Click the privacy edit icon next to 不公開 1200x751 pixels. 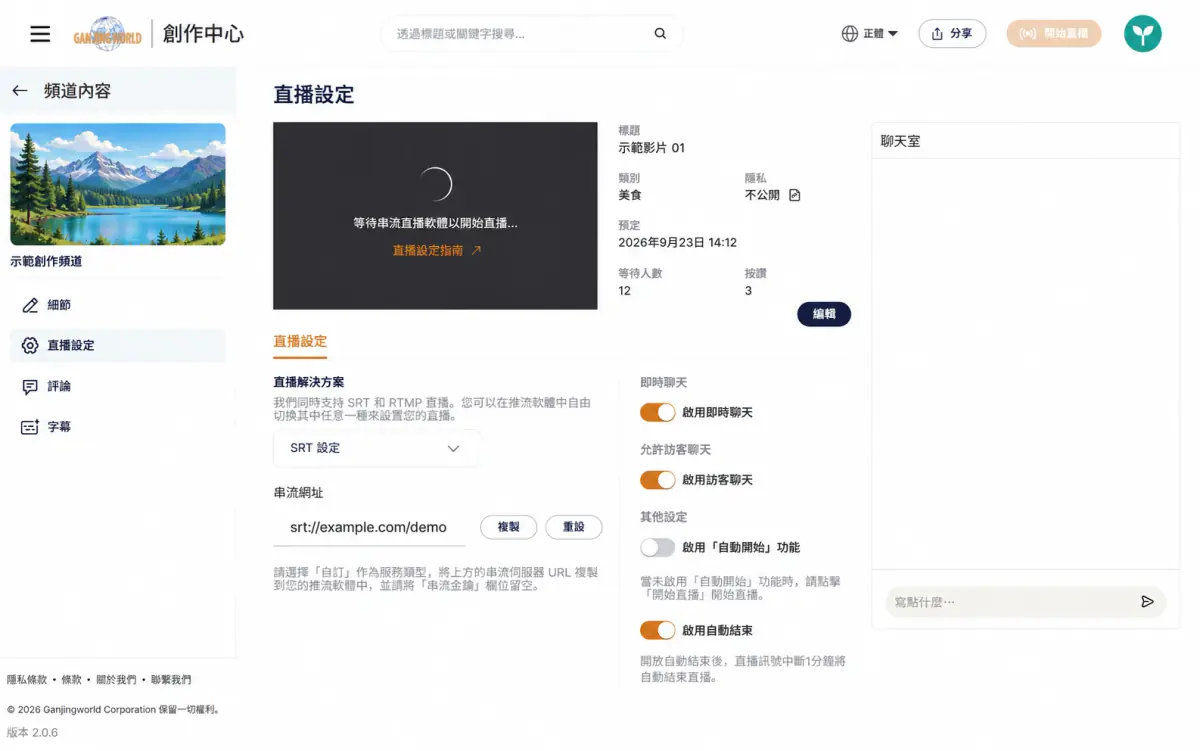click(795, 195)
